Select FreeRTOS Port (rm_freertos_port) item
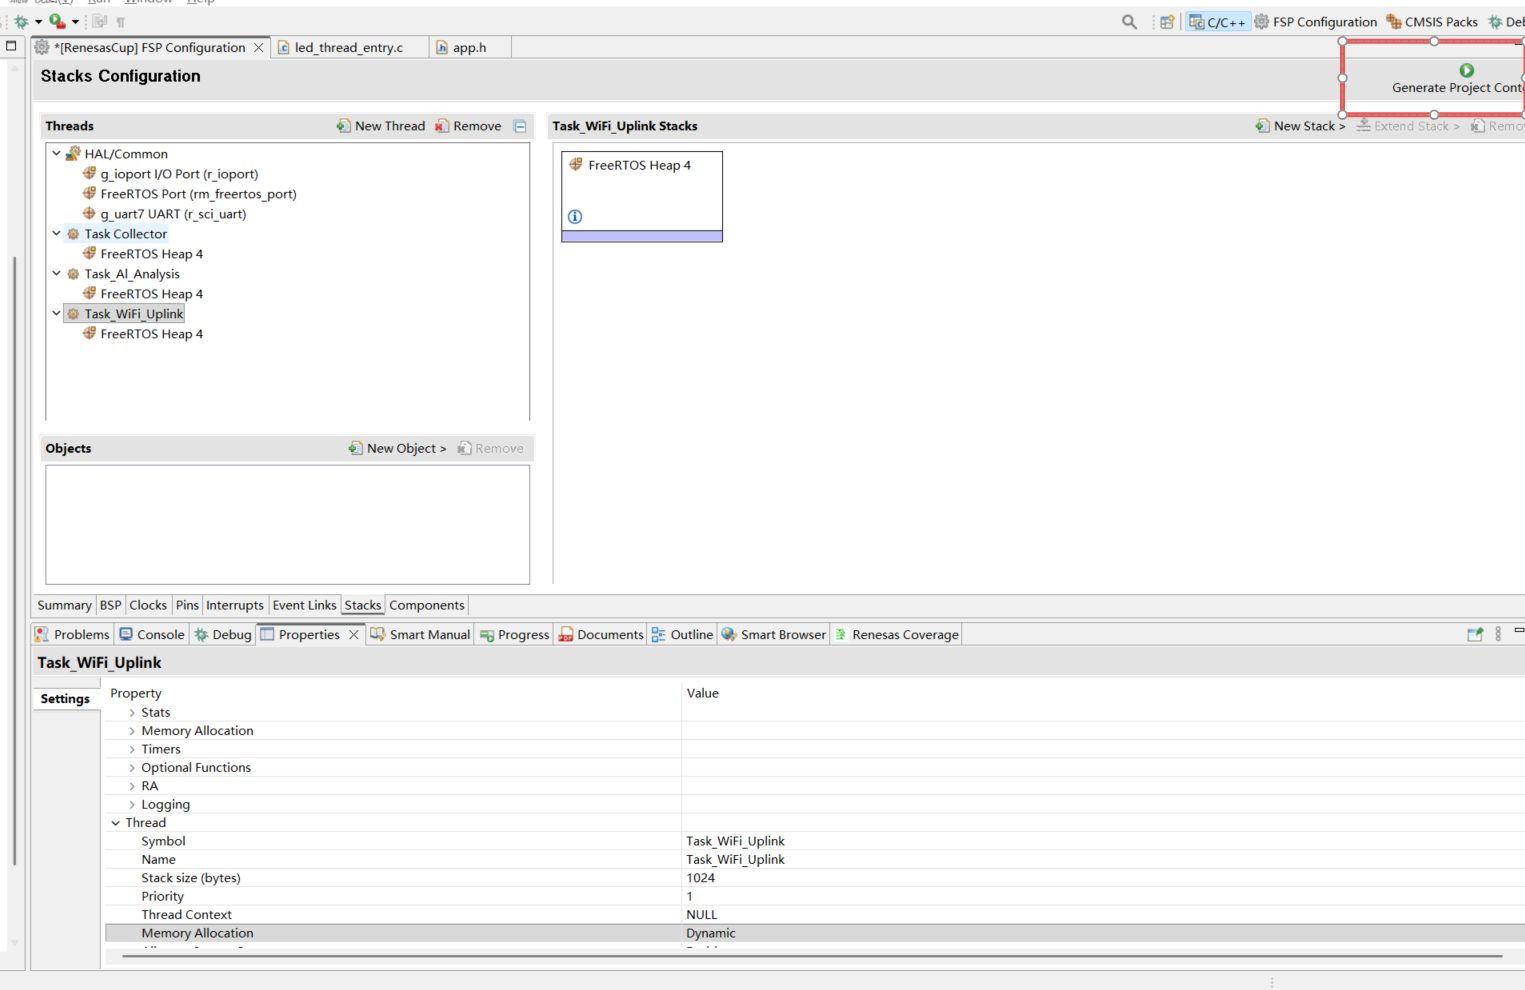 point(197,194)
